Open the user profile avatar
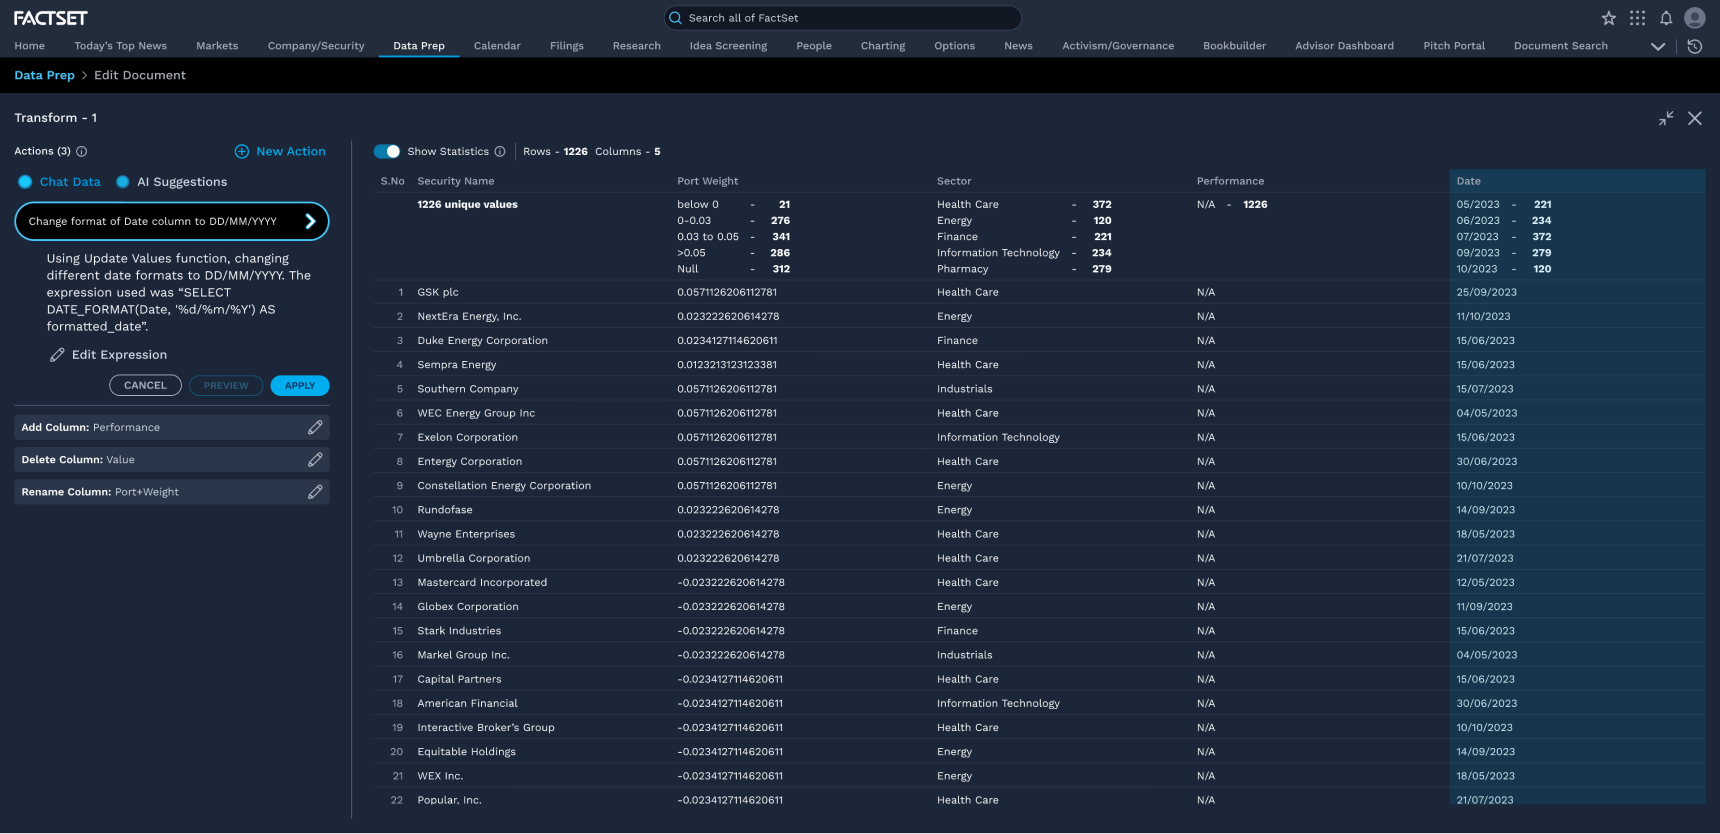Image resolution: width=1720 pixels, height=834 pixels. 1694,18
